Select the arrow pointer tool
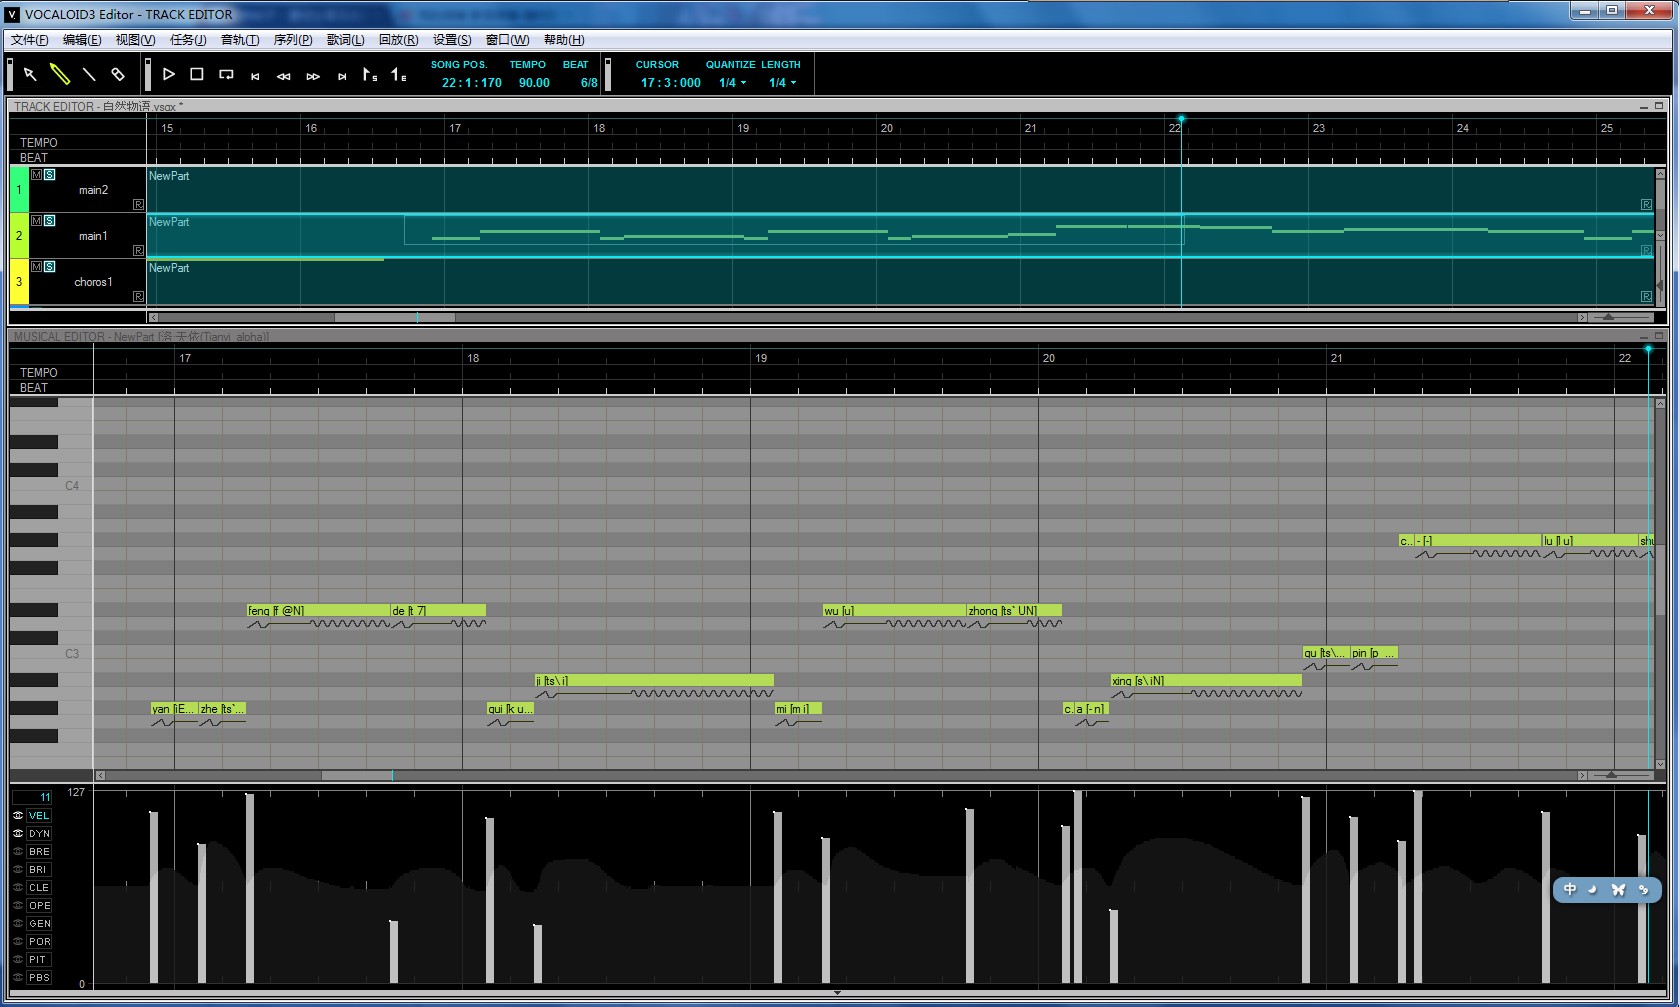Viewport: 1679px width, 1007px height. point(30,74)
